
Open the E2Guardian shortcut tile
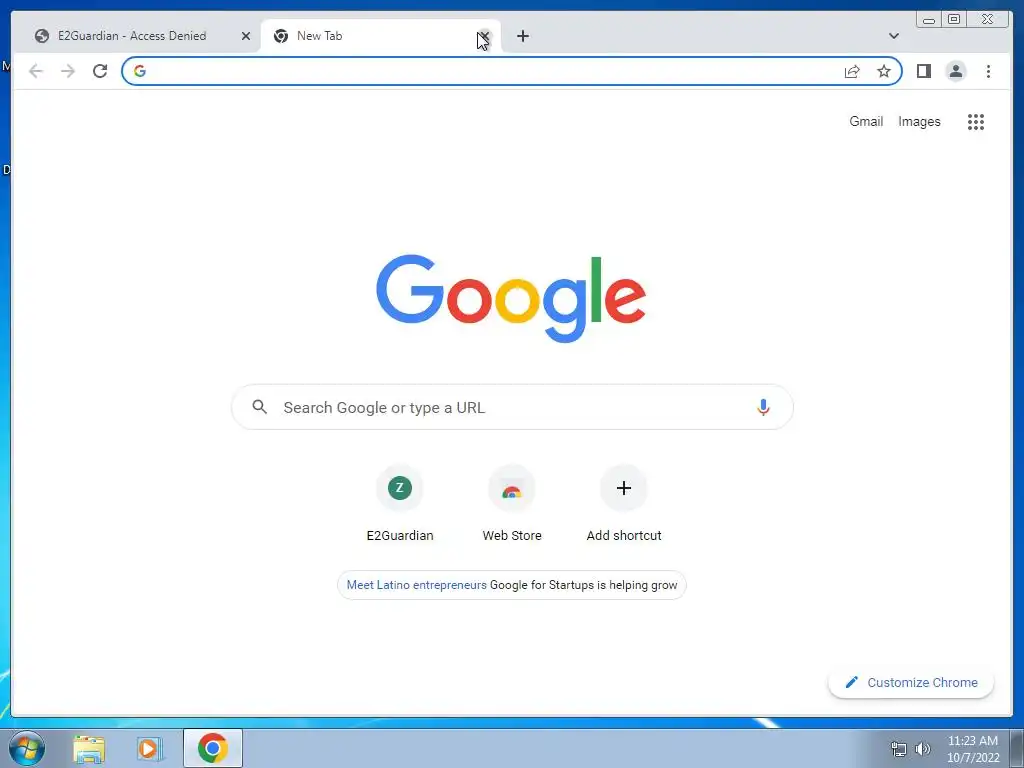400,504
